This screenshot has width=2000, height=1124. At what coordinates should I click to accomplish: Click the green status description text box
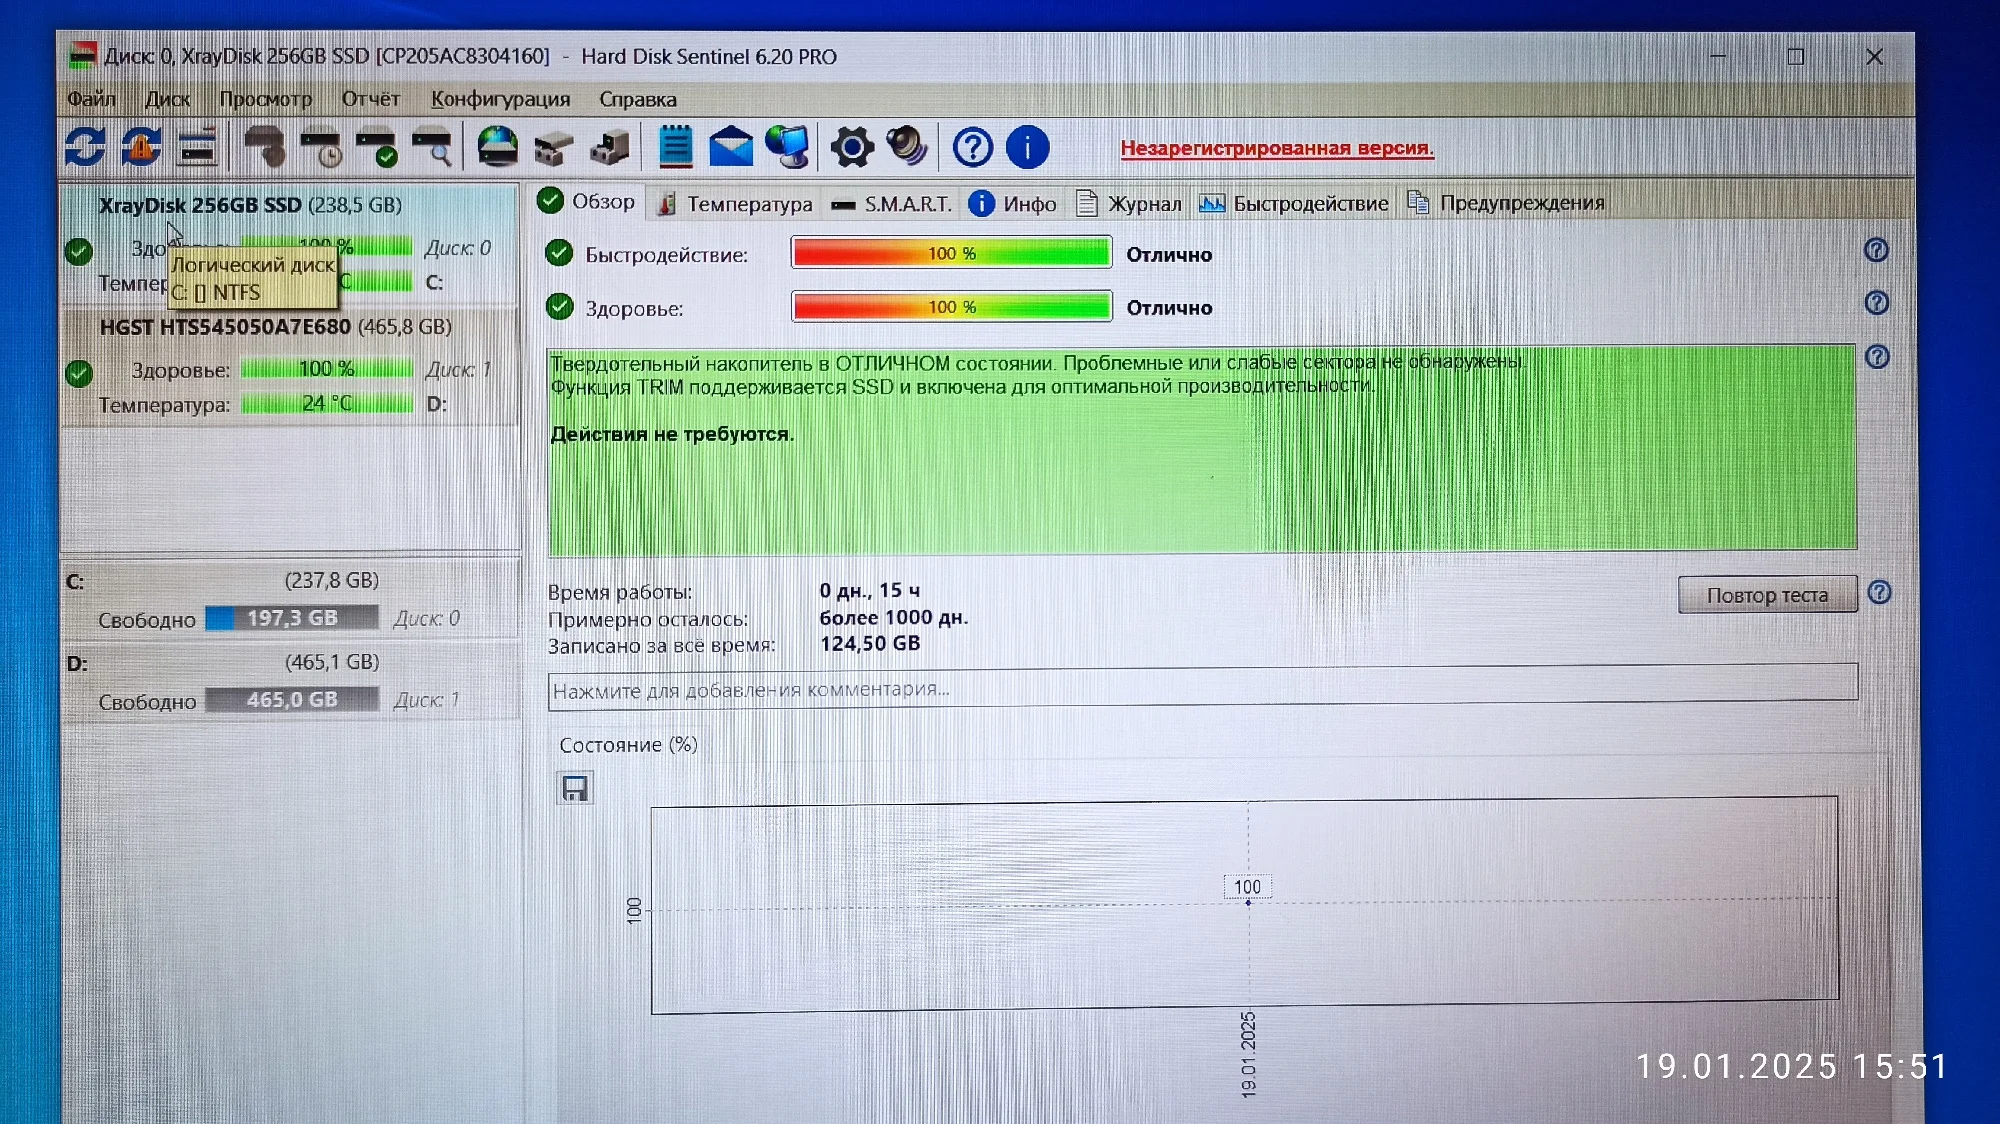pos(1202,449)
